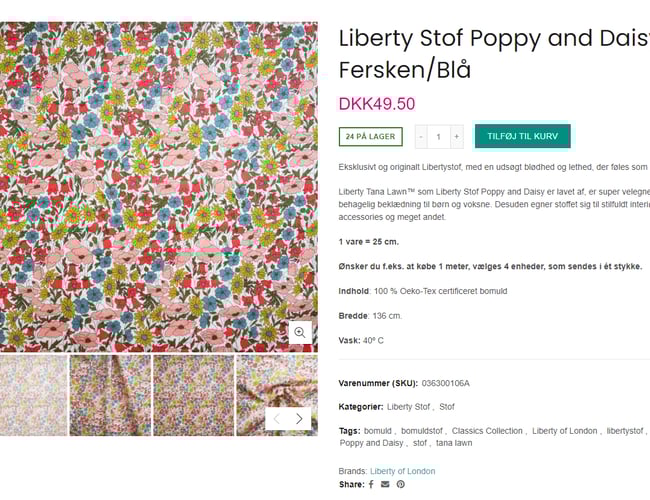Image resolution: width=650 pixels, height=500 pixels.
Task: Share product via email icon
Action: coord(385,484)
